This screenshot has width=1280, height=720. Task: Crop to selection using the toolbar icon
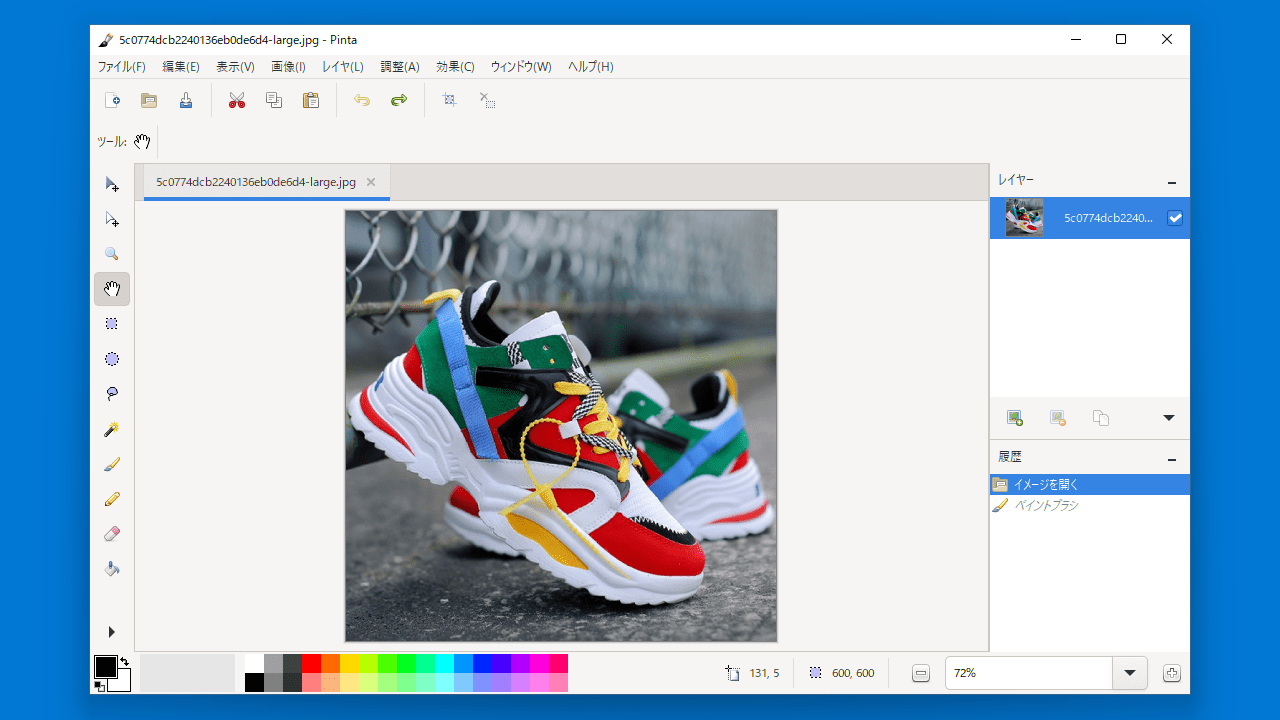450,100
